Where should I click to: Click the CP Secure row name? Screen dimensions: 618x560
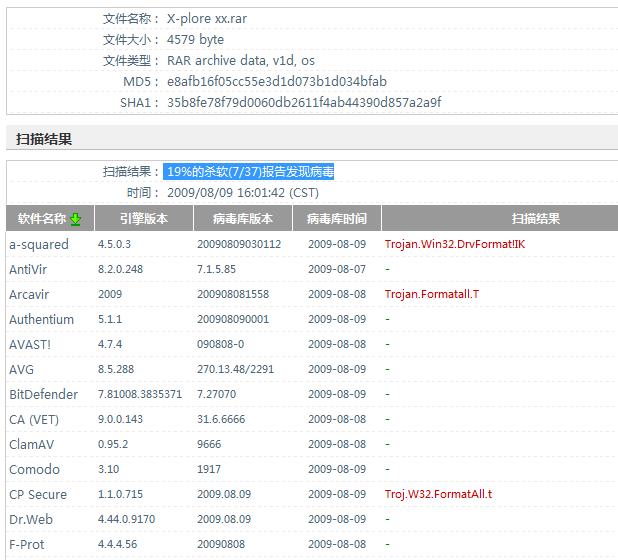click(x=38, y=494)
